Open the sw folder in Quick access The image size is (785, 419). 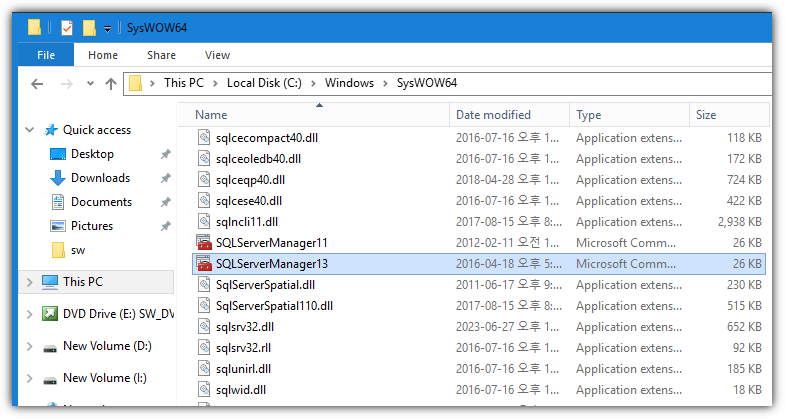pyautogui.click(x=78, y=250)
